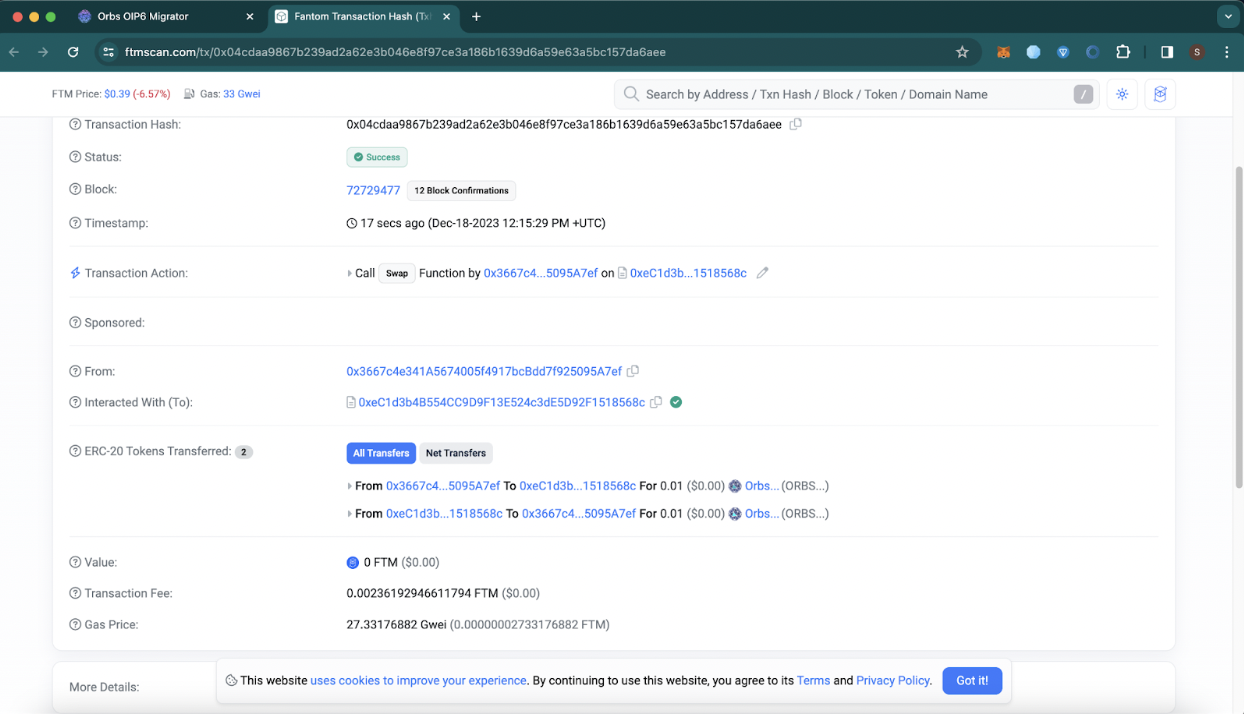This screenshot has height=714, width=1244.
Task: Click the Success status badge
Action: pos(377,157)
